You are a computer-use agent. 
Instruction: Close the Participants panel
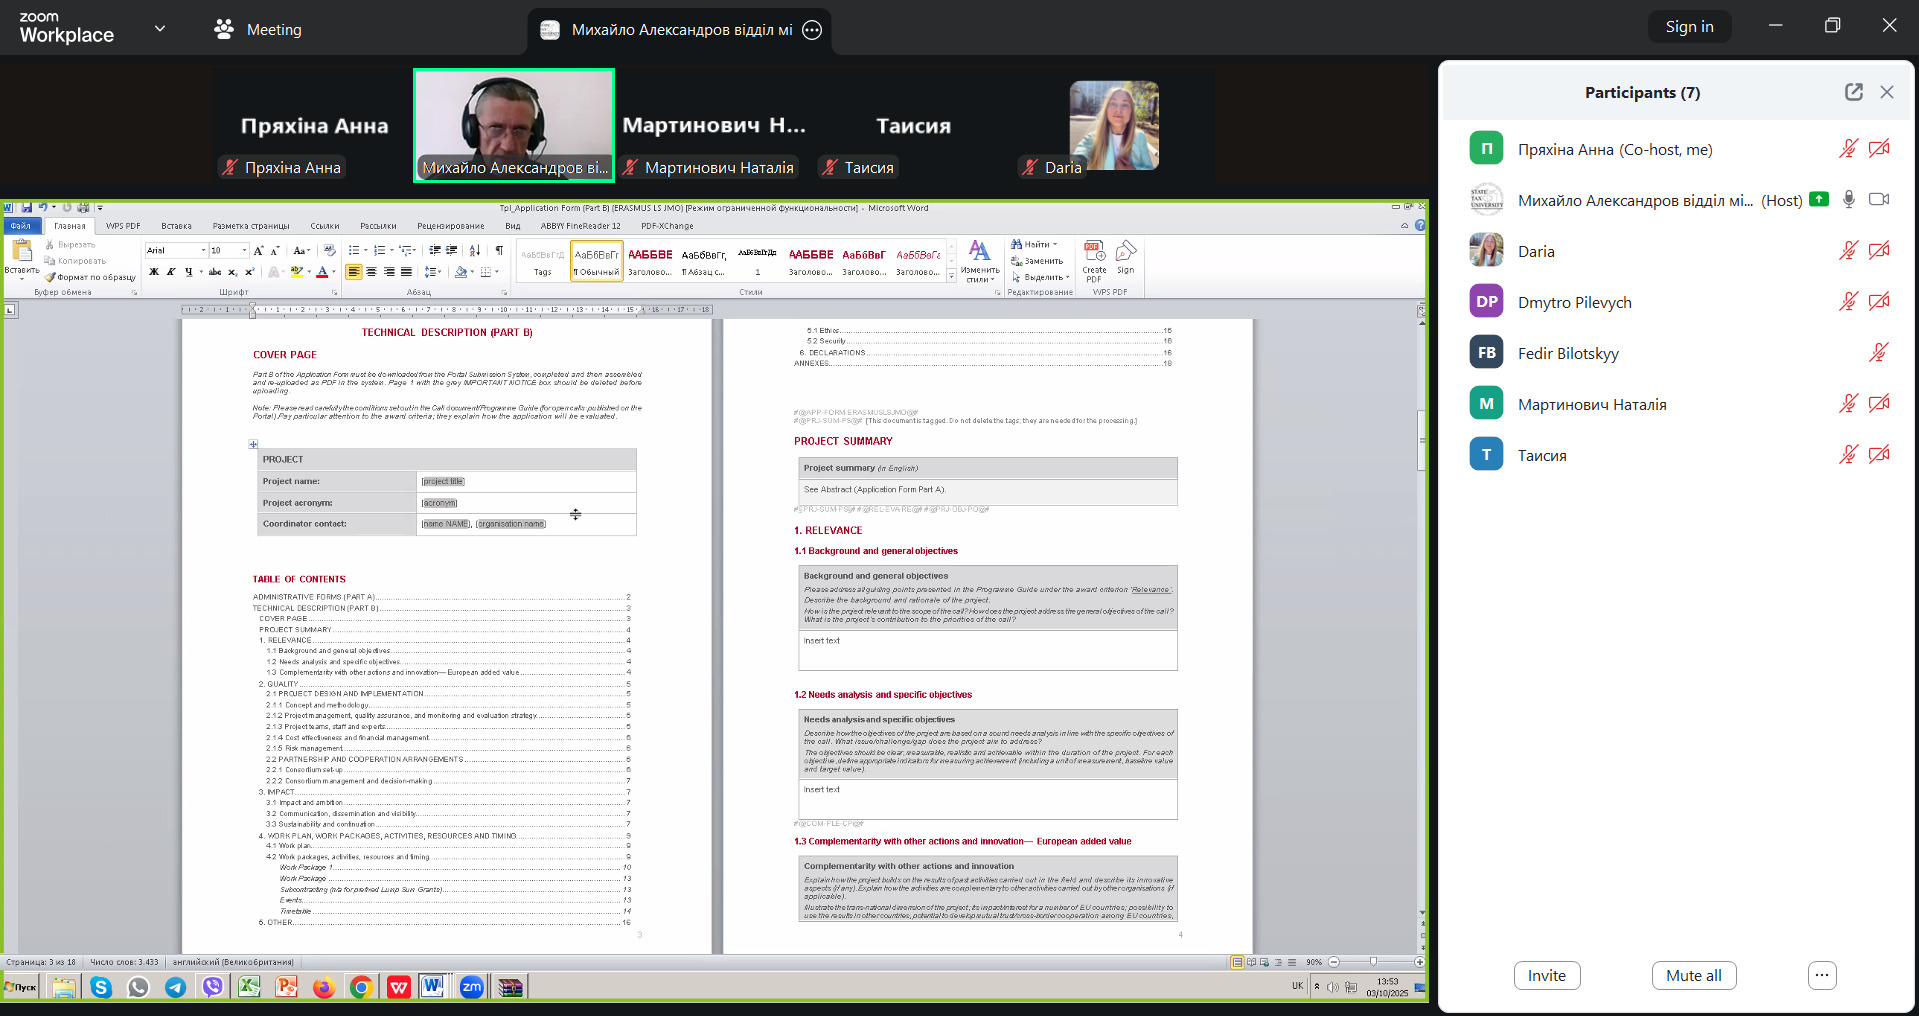point(1886,92)
